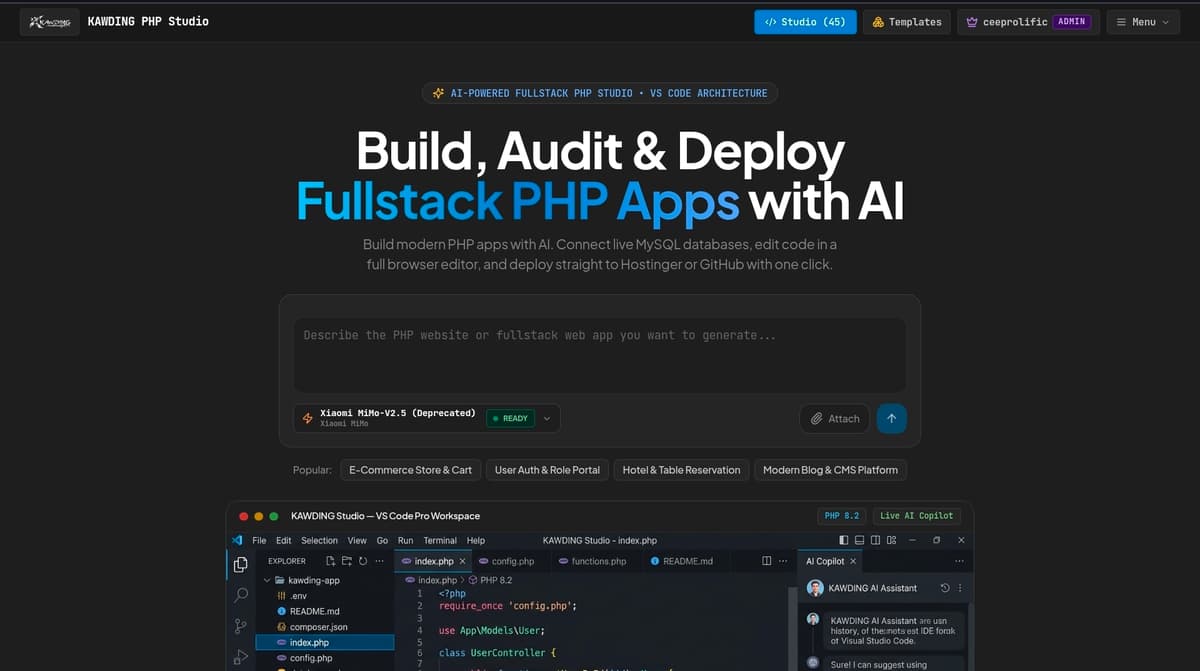The image size is (1200, 671).
Task: Select the AI Copilot panel tab
Action: click(x=831, y=561)
